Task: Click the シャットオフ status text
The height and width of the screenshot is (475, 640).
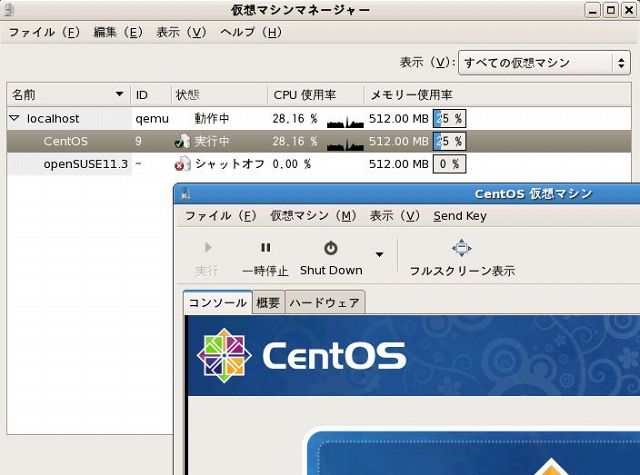Action: click(229, 164)
